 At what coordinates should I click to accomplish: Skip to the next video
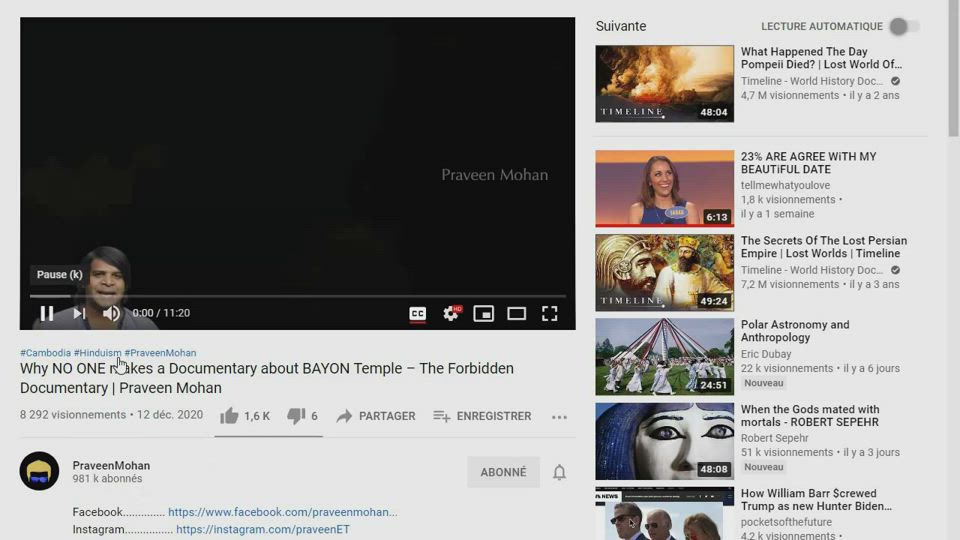79,313
